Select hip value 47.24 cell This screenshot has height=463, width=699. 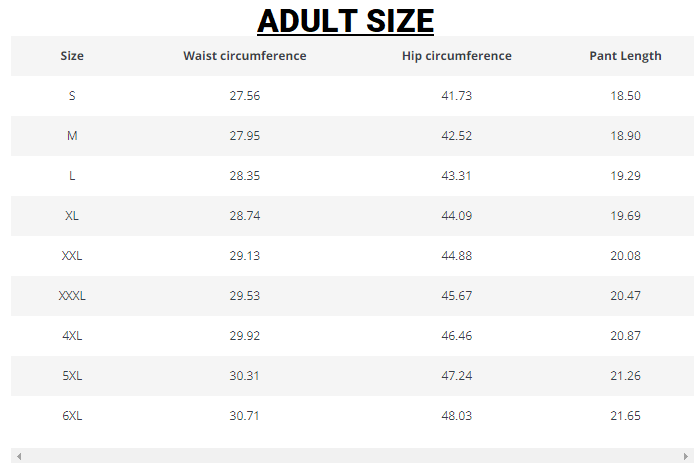click(x=457, y=376)
